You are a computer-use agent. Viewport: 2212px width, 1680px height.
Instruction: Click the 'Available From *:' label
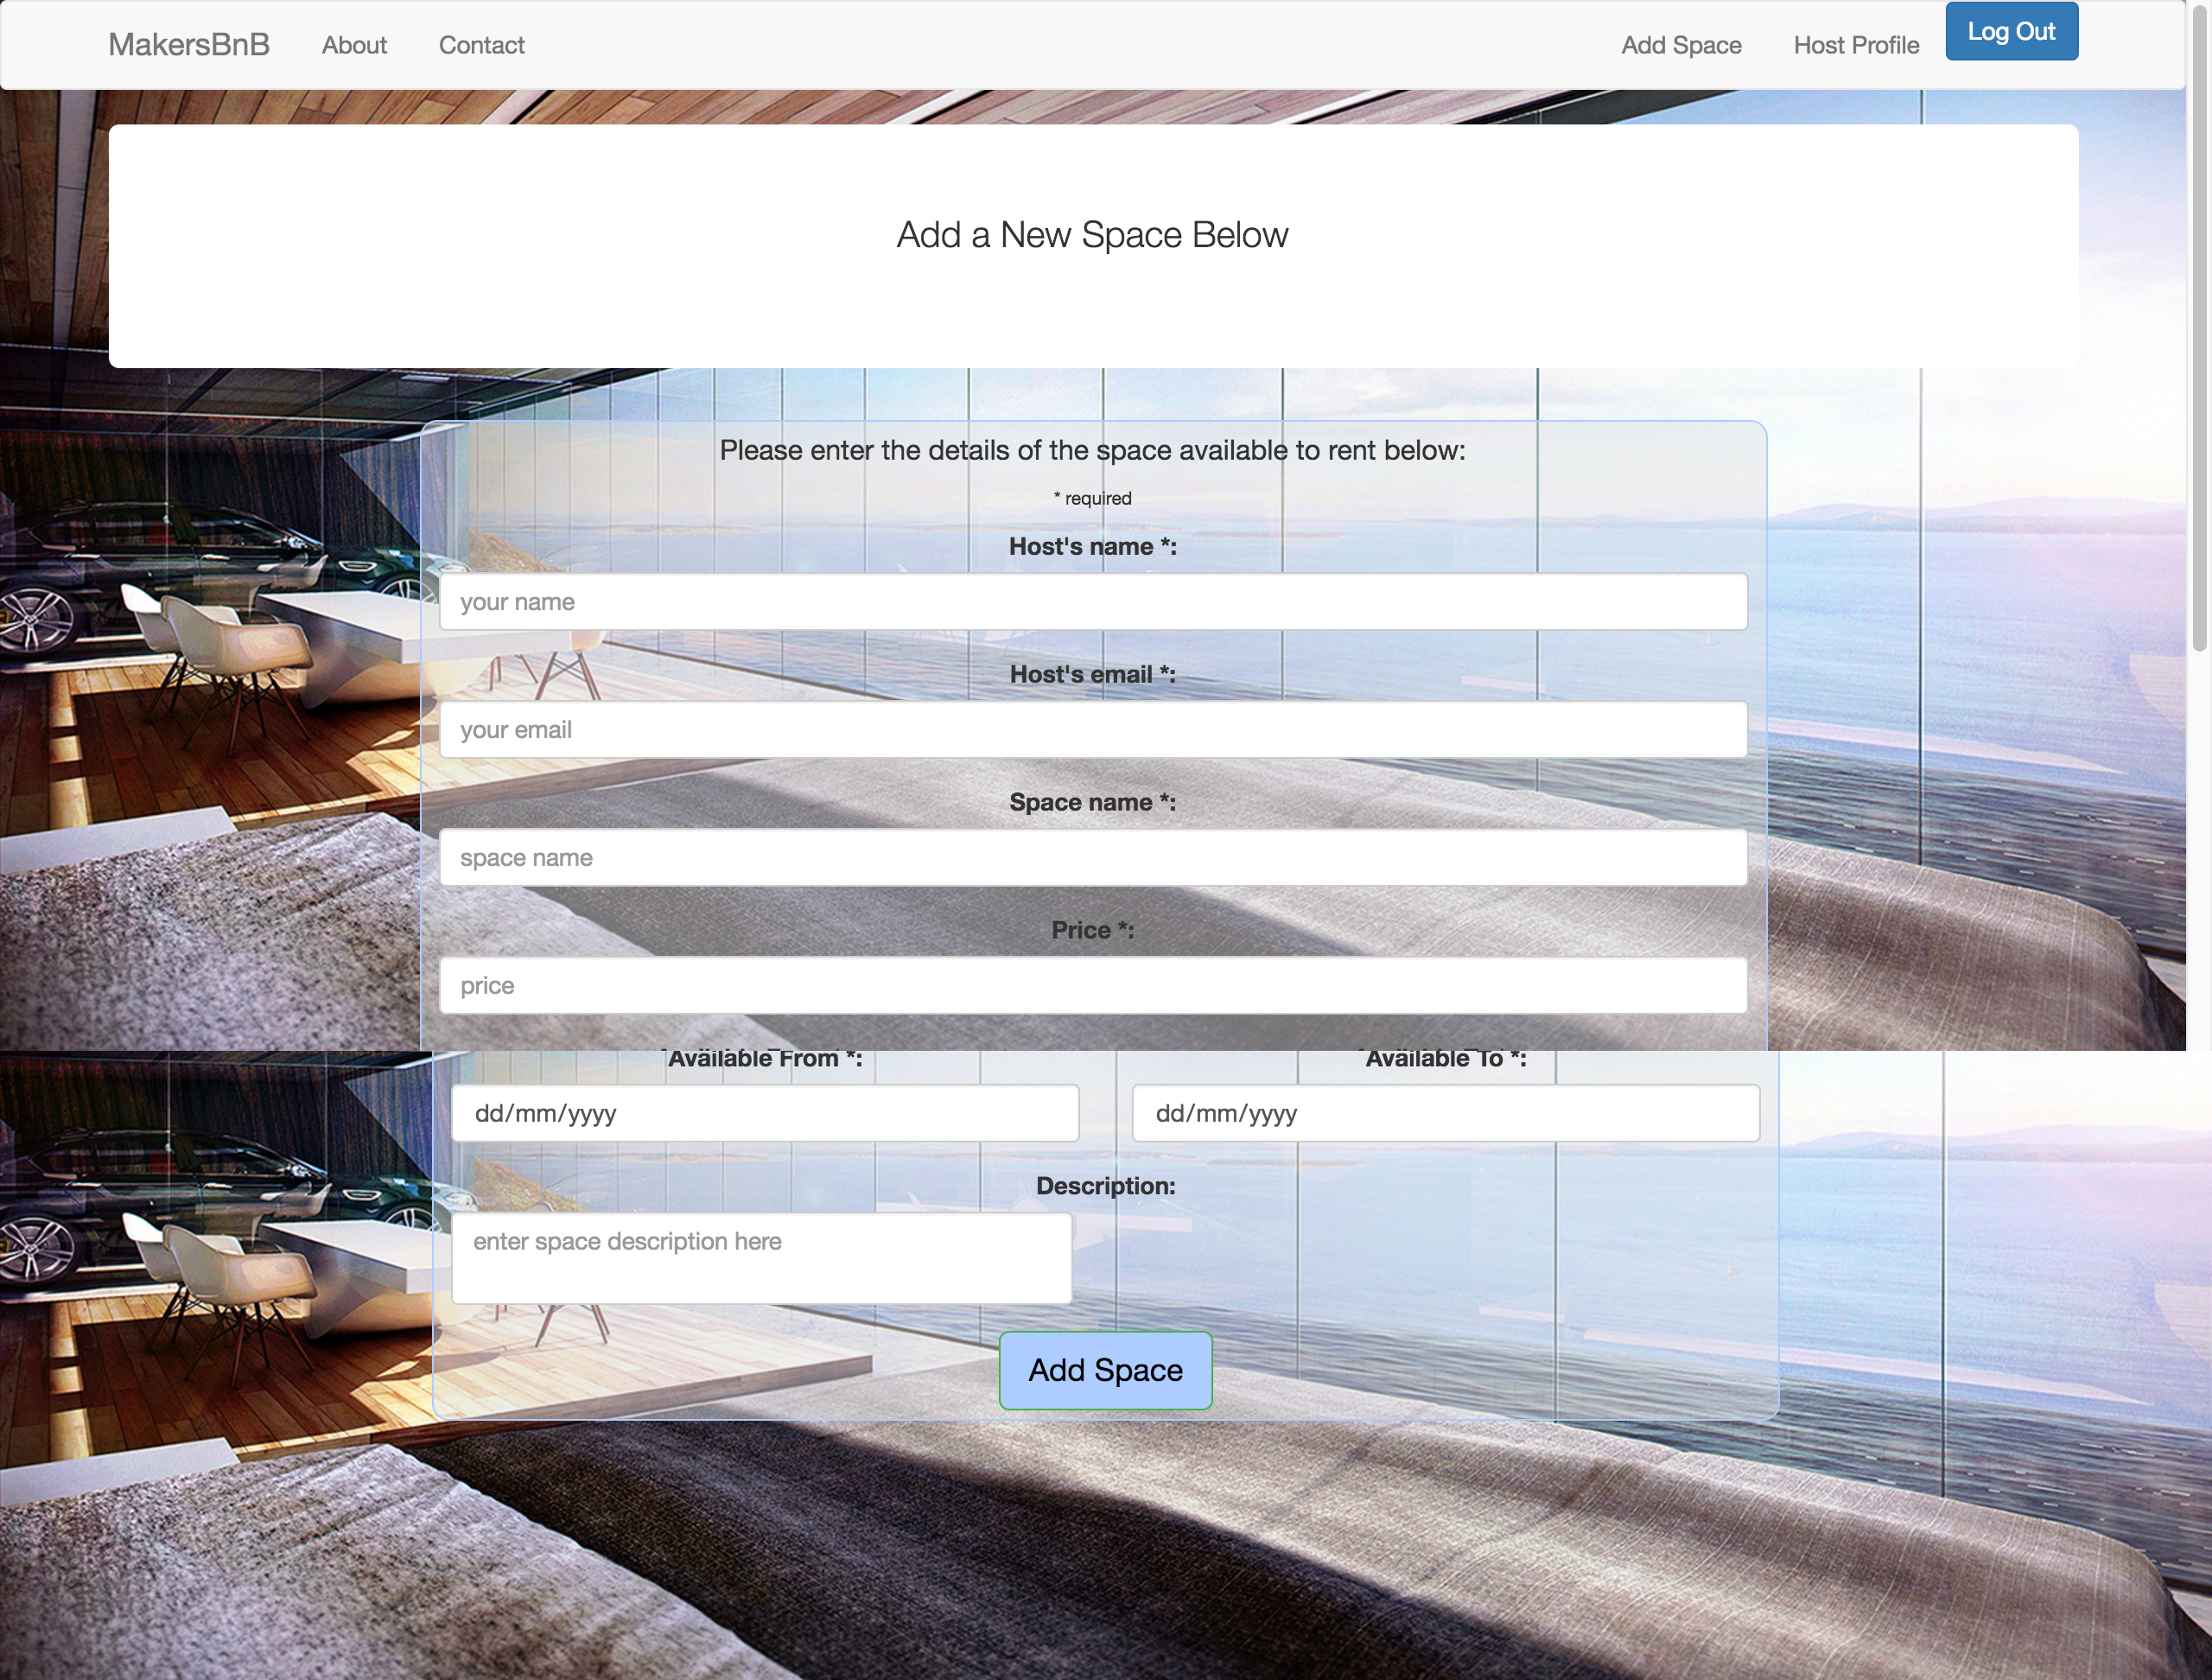765,1059
